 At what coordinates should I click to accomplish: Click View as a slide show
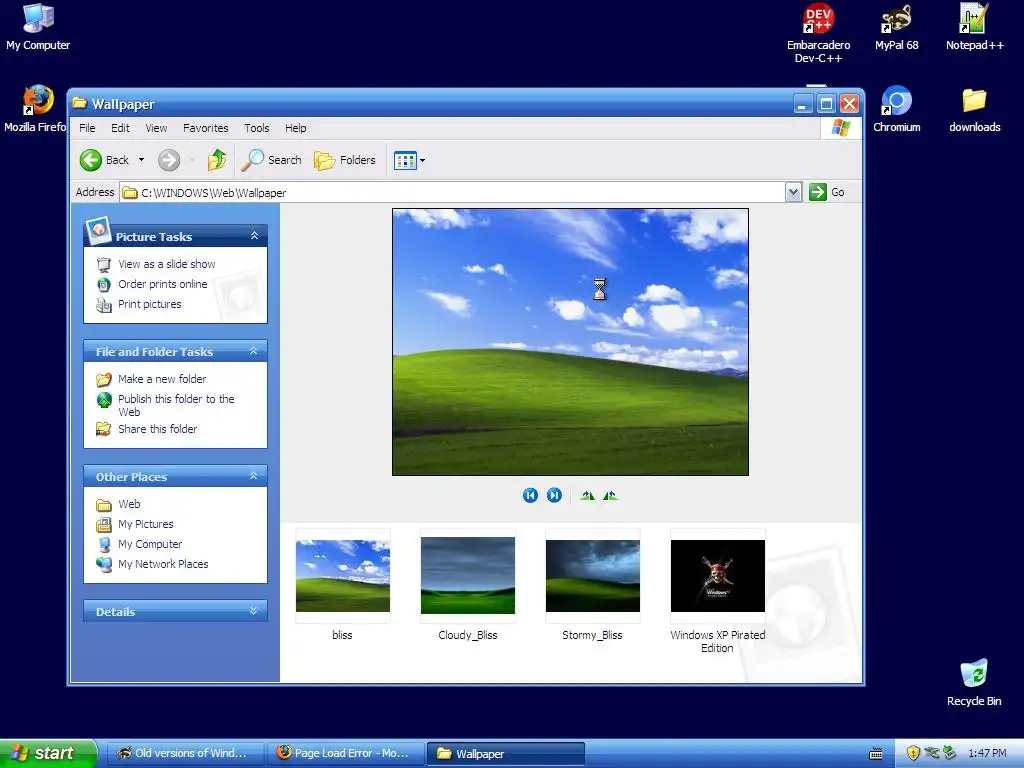(167, 264)
